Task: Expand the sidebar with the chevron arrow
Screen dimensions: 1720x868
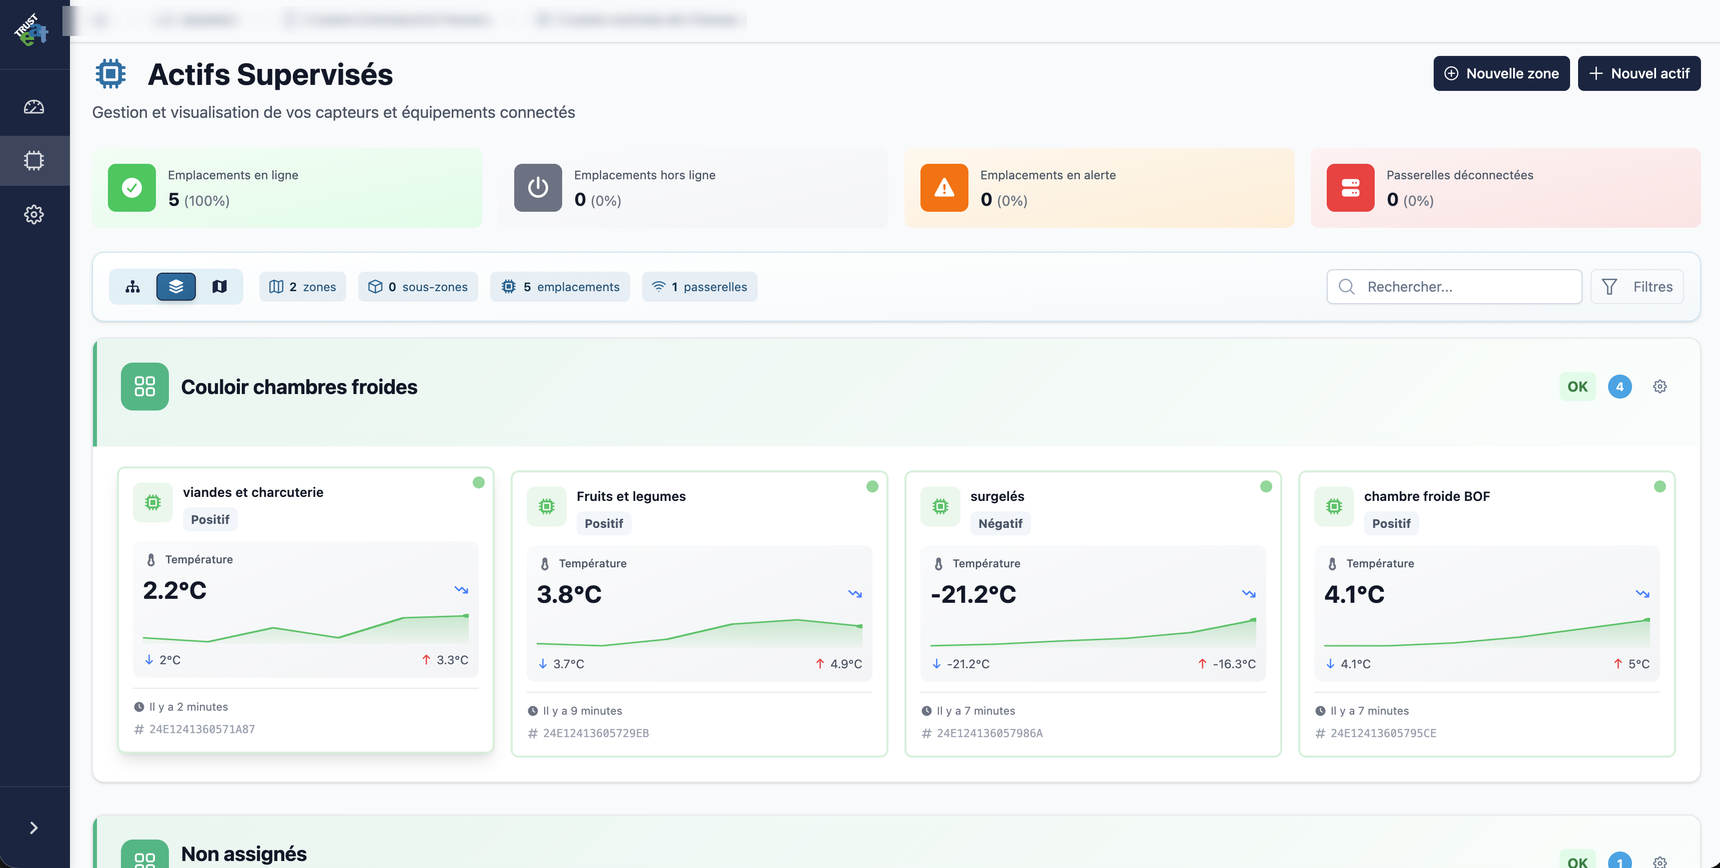Action: point(34,828)
